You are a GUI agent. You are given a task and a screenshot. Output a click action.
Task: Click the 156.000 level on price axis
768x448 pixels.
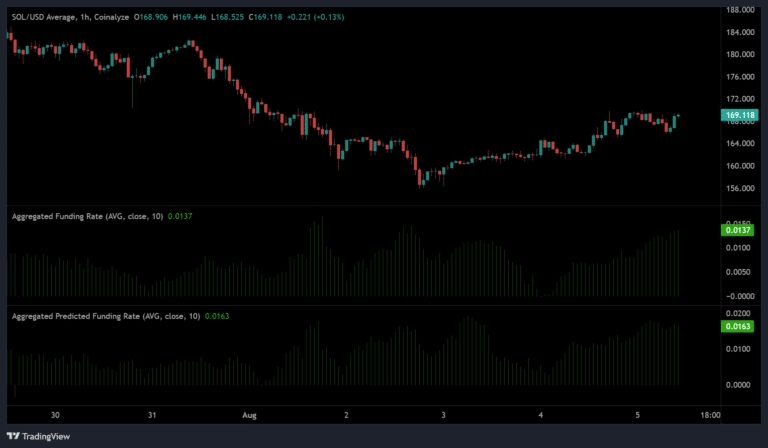point(740,188)
